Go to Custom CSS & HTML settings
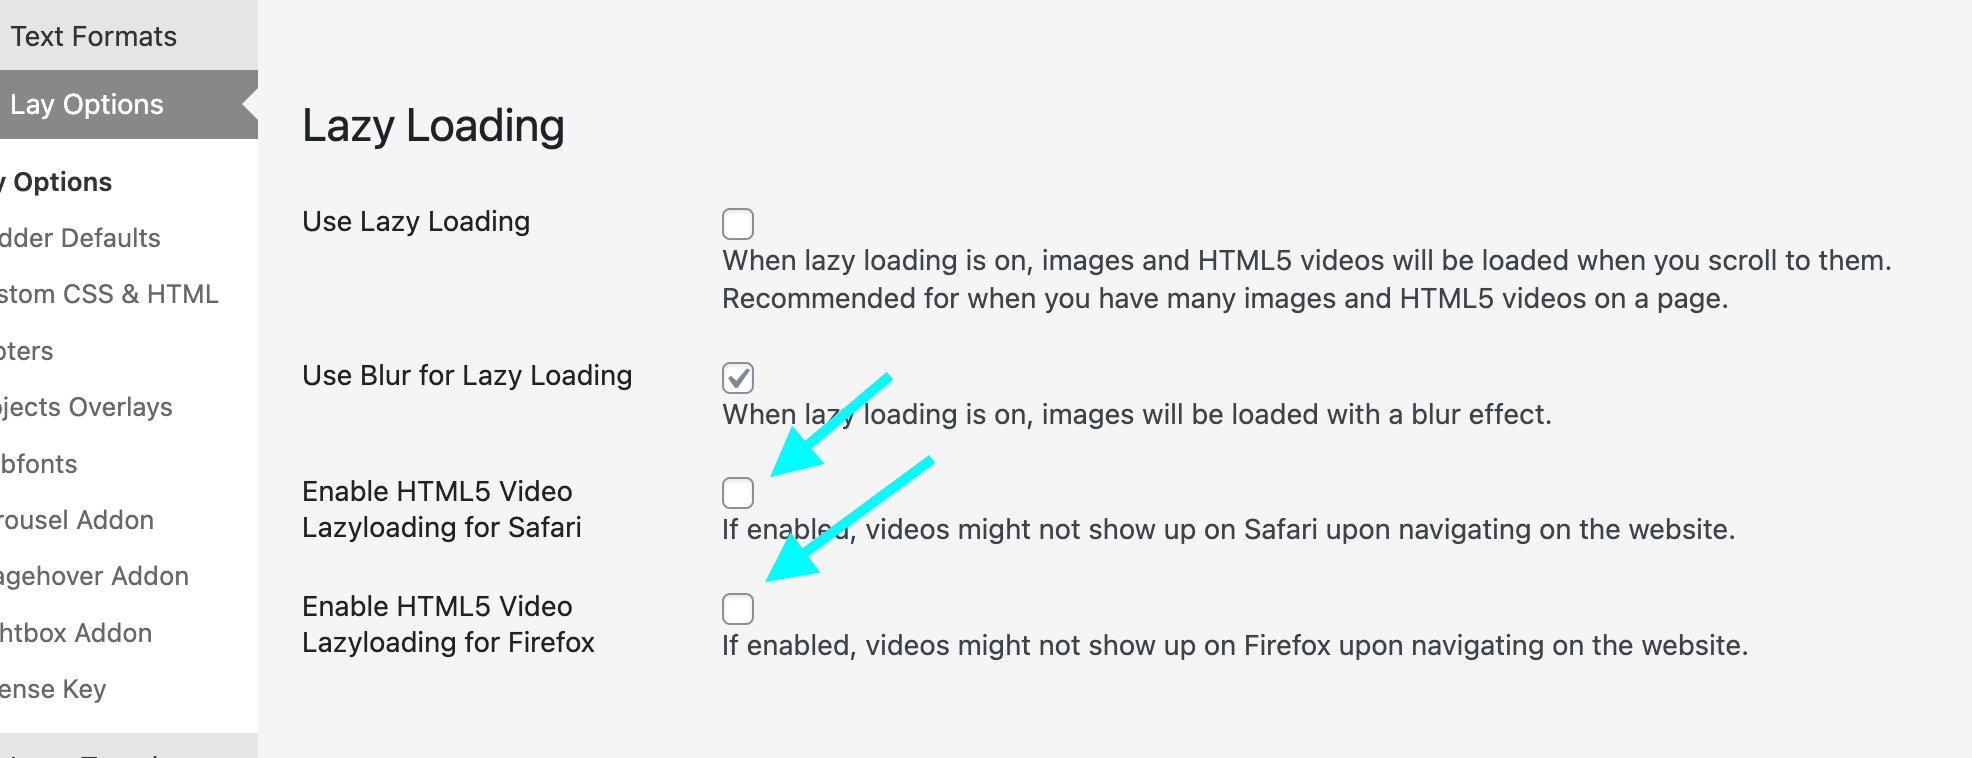 pos(110,294)
